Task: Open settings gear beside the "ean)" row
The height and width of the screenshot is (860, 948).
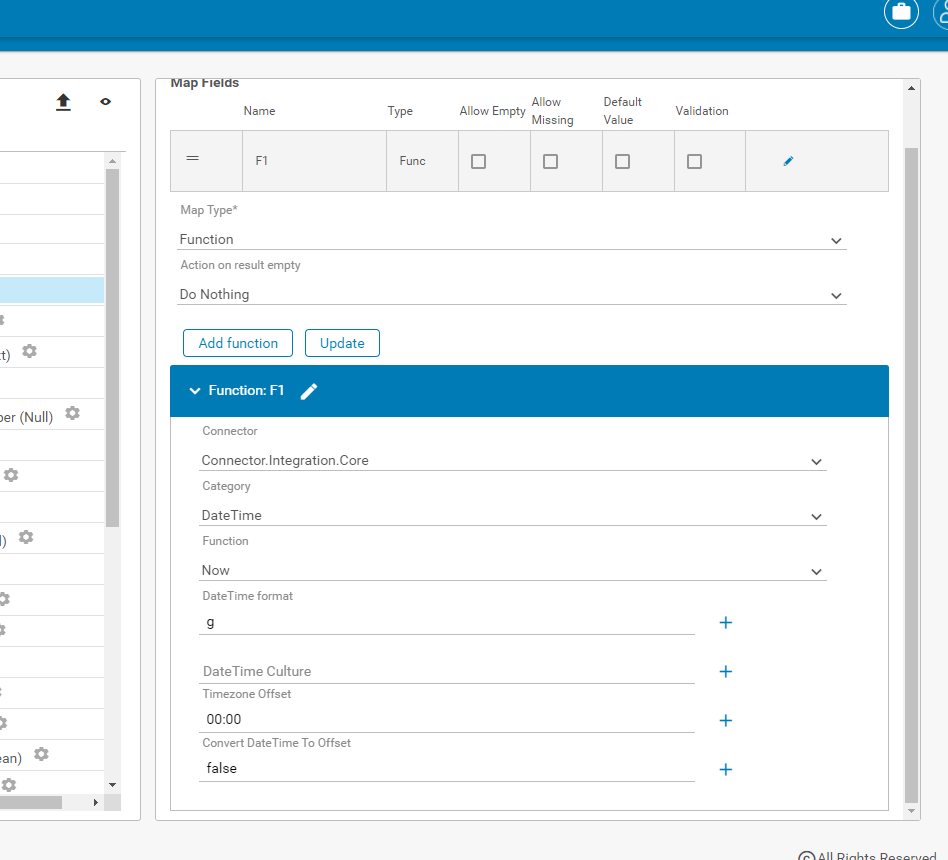Action: click(x=41, y=754)
